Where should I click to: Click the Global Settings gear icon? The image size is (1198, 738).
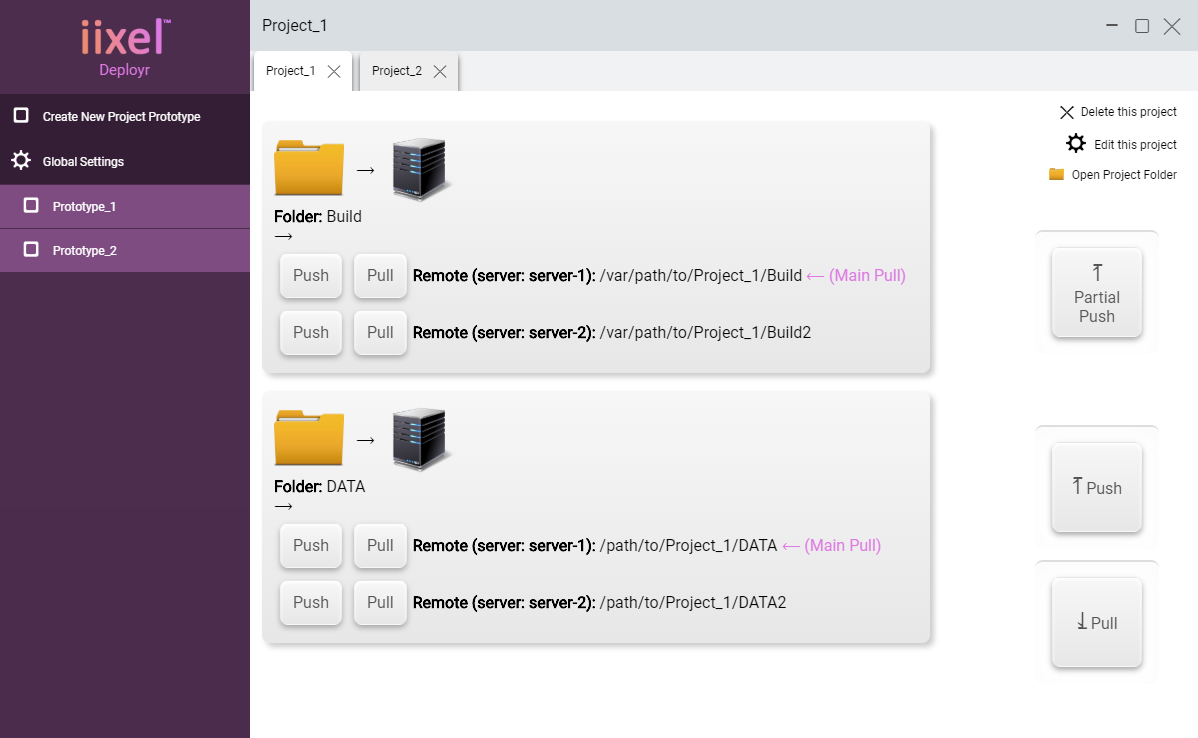pyautogui.click(x=21, y=161)
